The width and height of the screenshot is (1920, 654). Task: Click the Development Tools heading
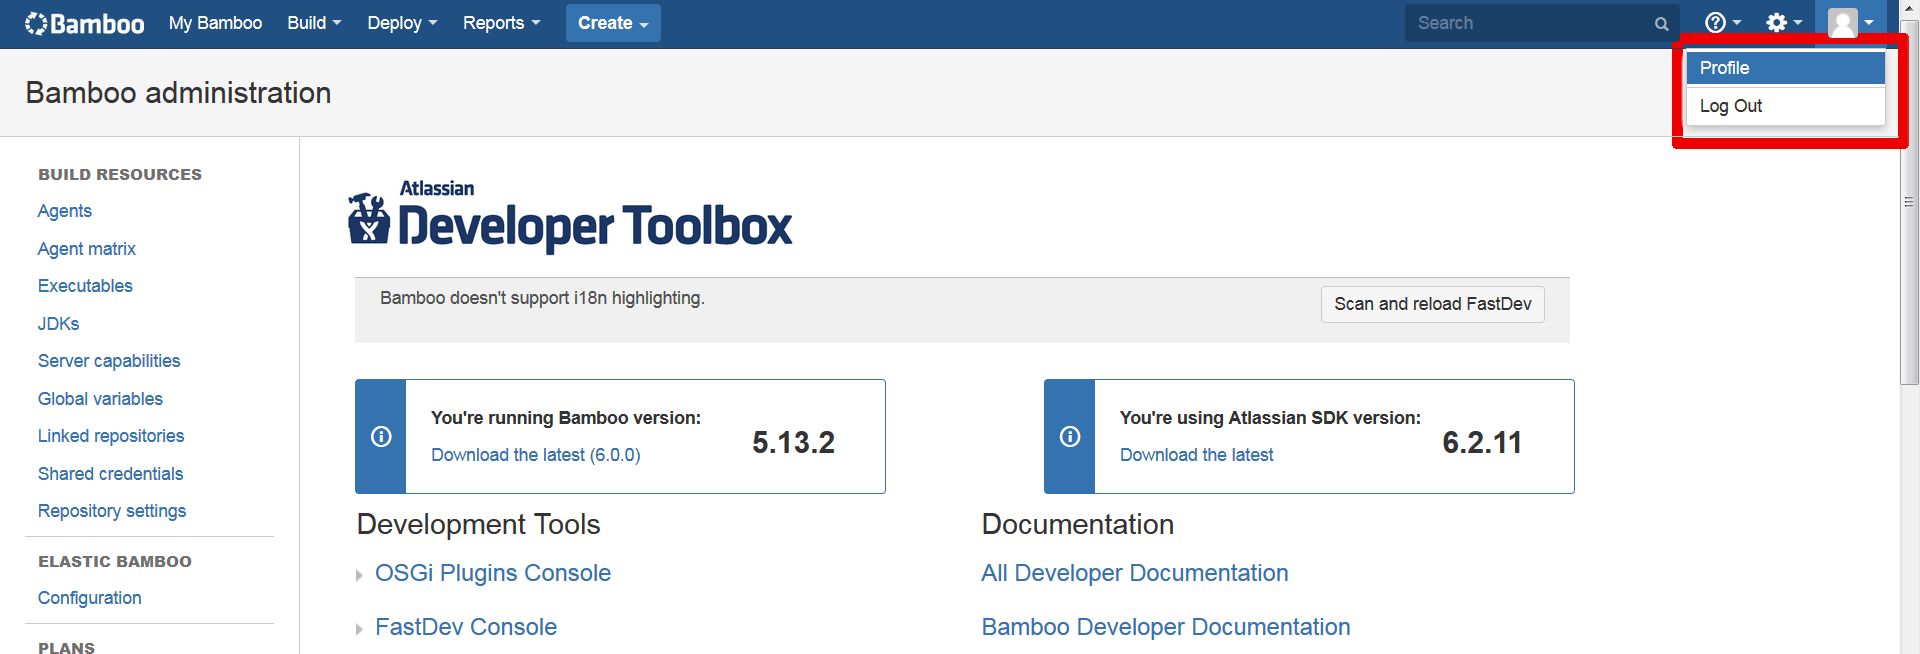tap(478, 524)
